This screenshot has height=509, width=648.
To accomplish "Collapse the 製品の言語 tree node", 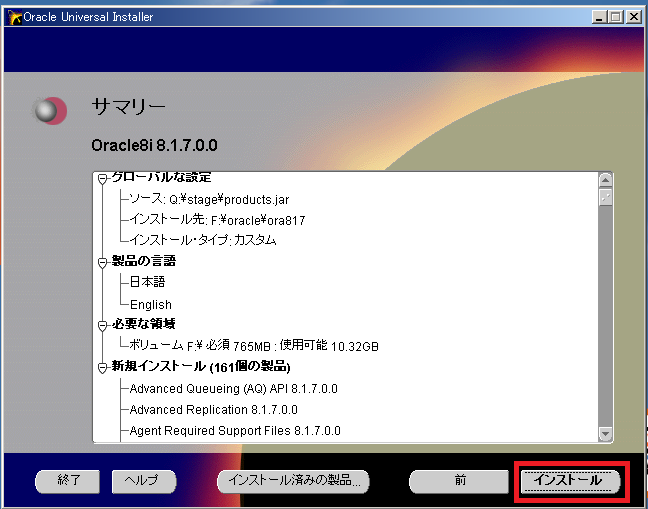I will 102,263.
